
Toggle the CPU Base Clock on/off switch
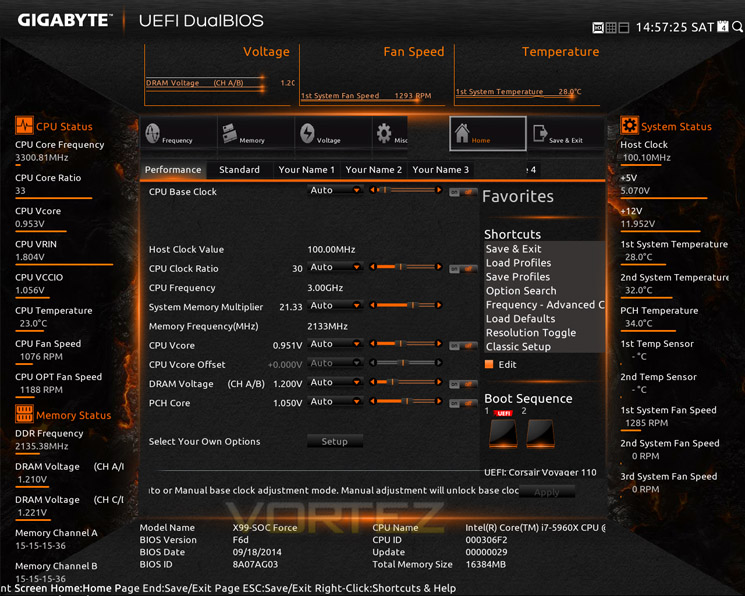click(x=463, y=192)
